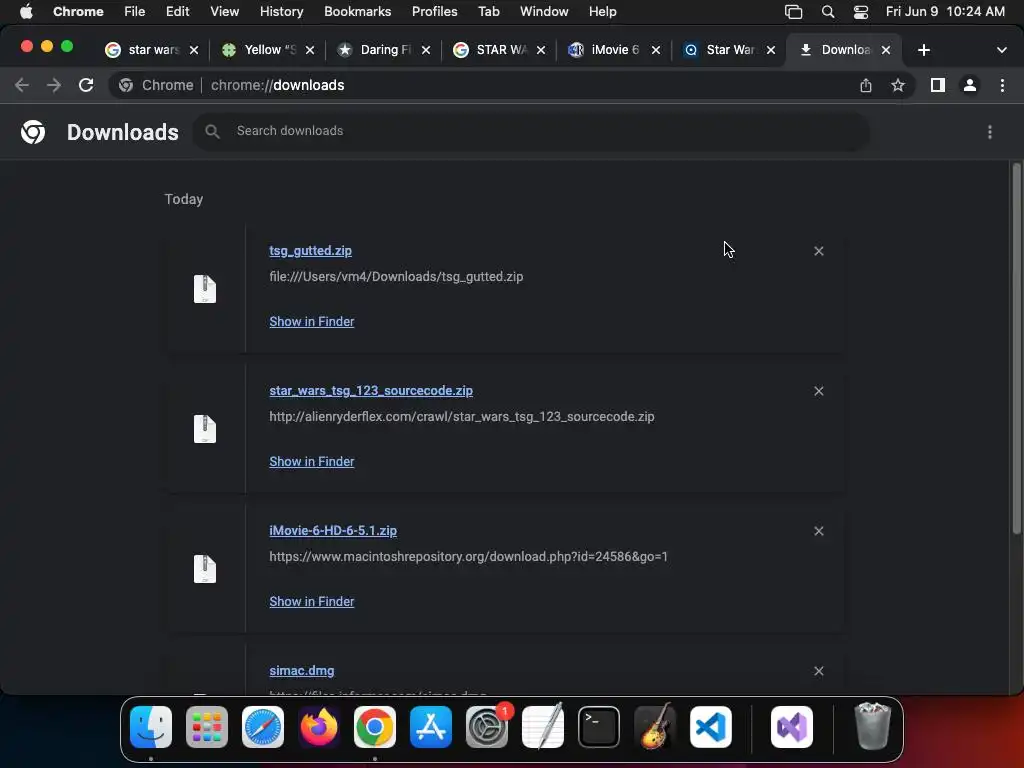Open the simac.dmg download link

point(302,671)
